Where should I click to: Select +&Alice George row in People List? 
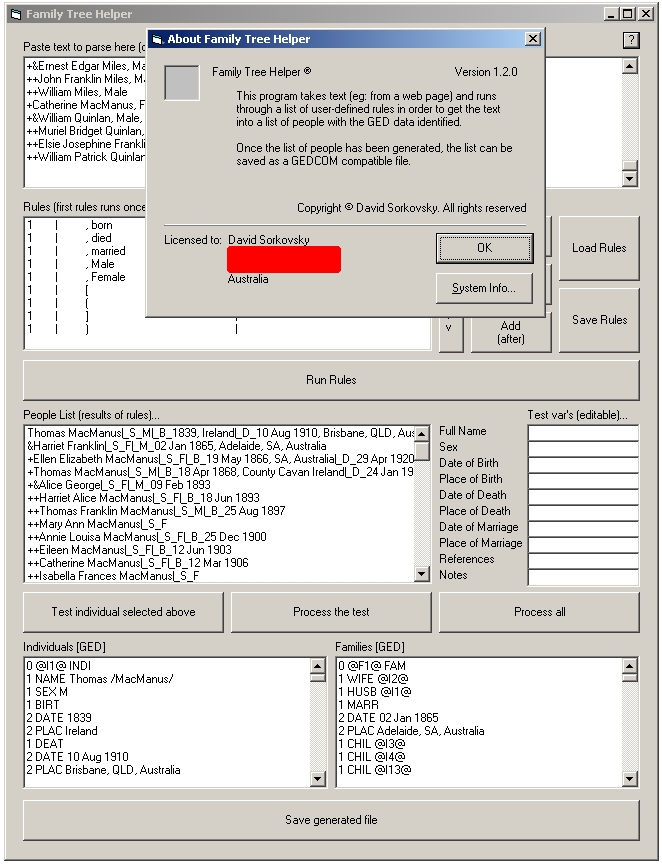pyautogui.click(x=220, y=485)
